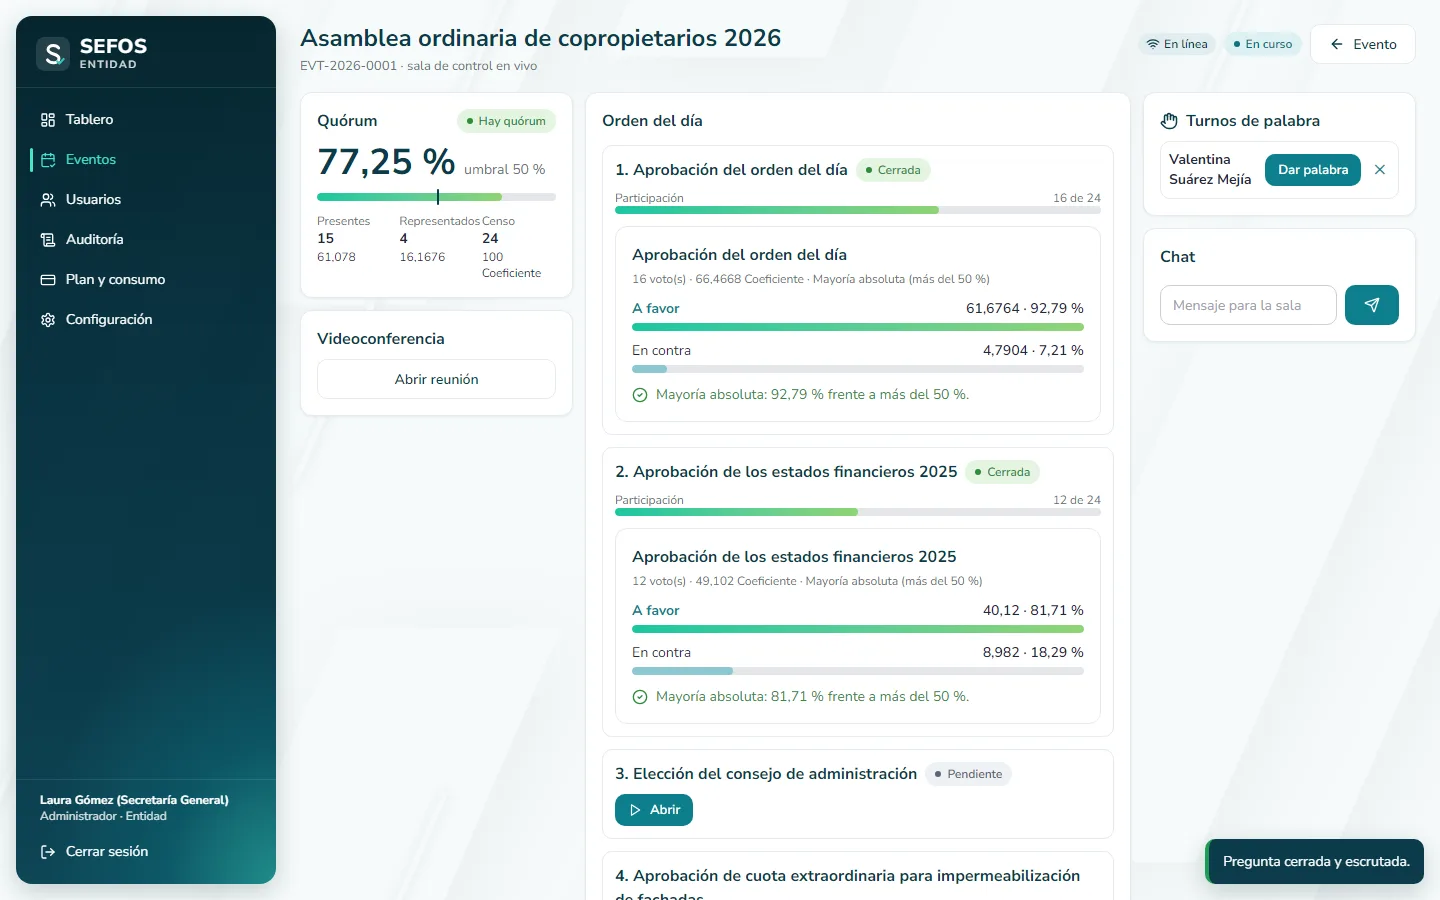1440x900 pixels.
Task: Click the Plan y consumo card icon
Action: pyautogui.click(x=48, y=280)
